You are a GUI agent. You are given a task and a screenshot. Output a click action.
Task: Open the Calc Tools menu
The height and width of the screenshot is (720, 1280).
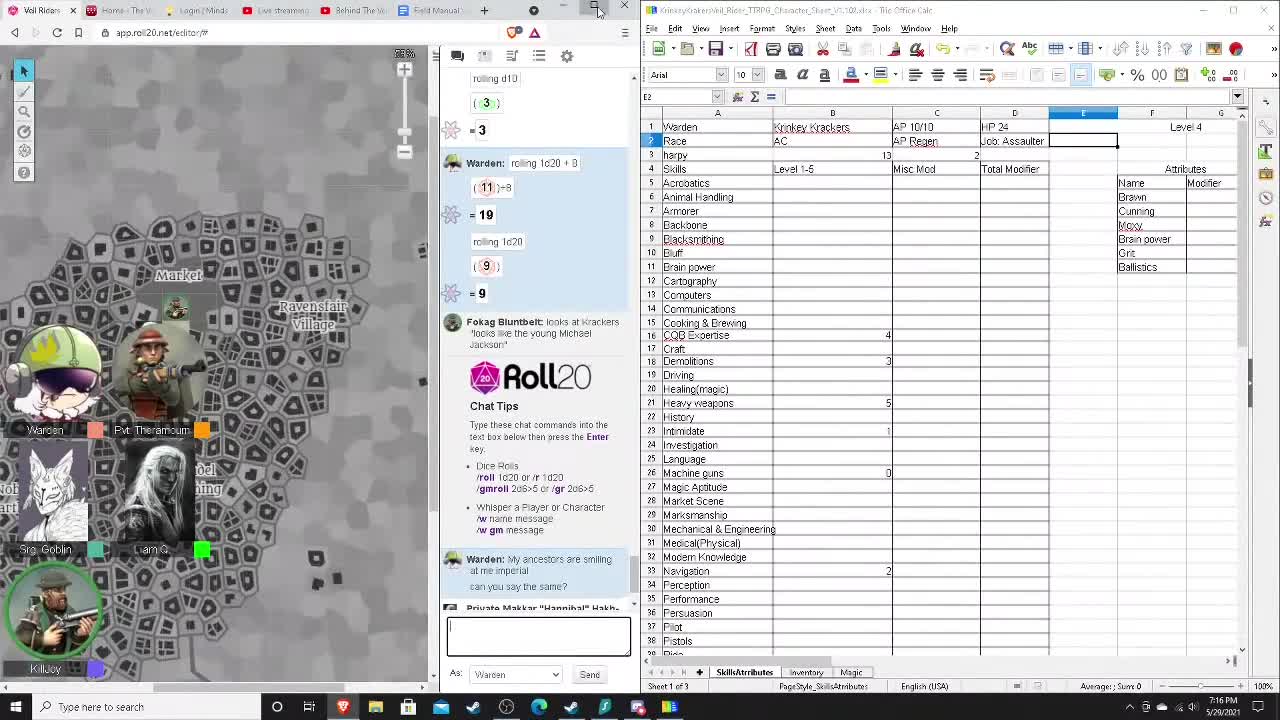click(x=881, y=29)
